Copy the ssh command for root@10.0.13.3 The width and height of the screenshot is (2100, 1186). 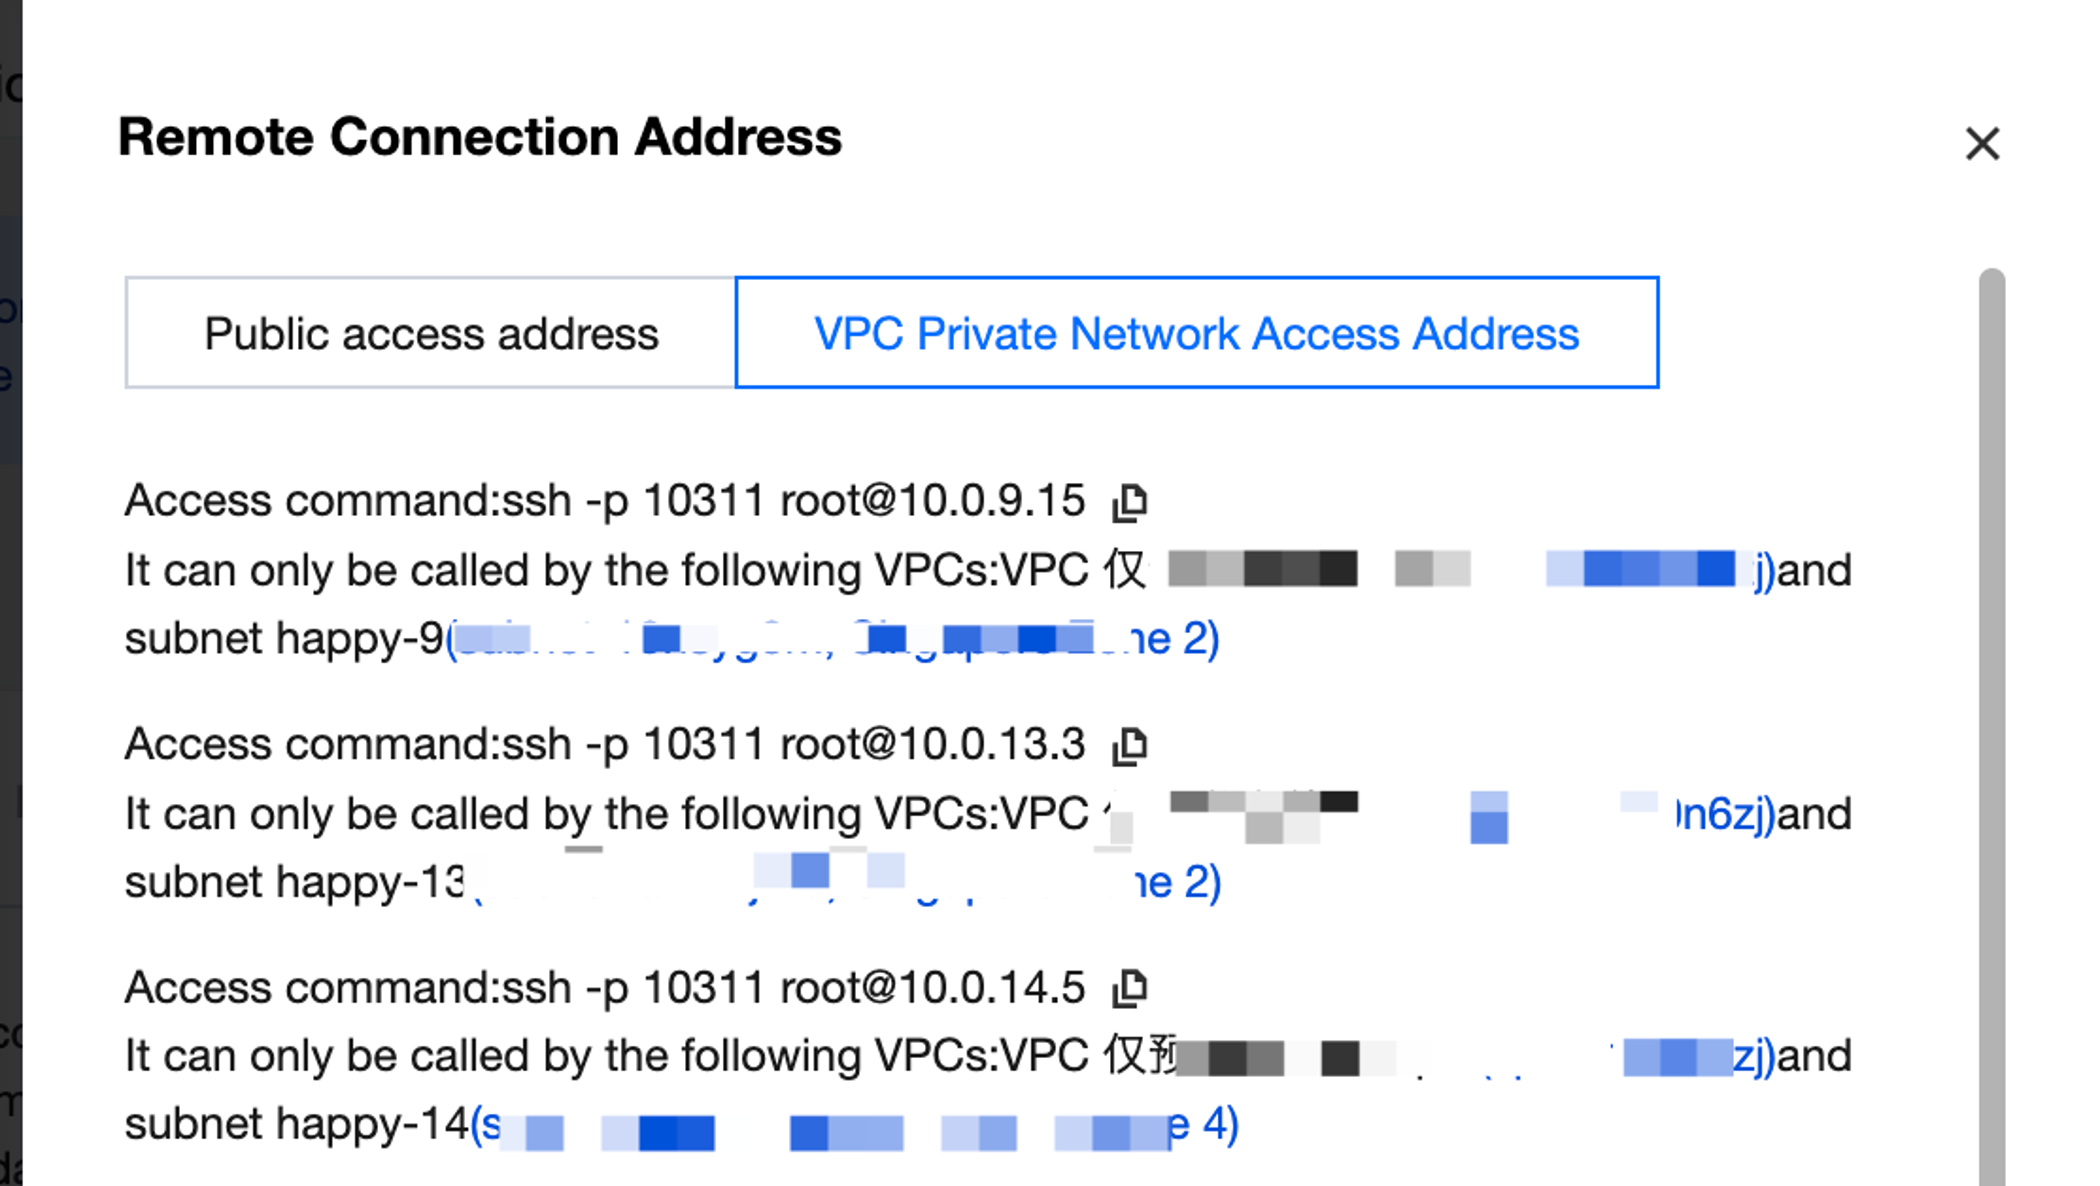(1130, 746)
